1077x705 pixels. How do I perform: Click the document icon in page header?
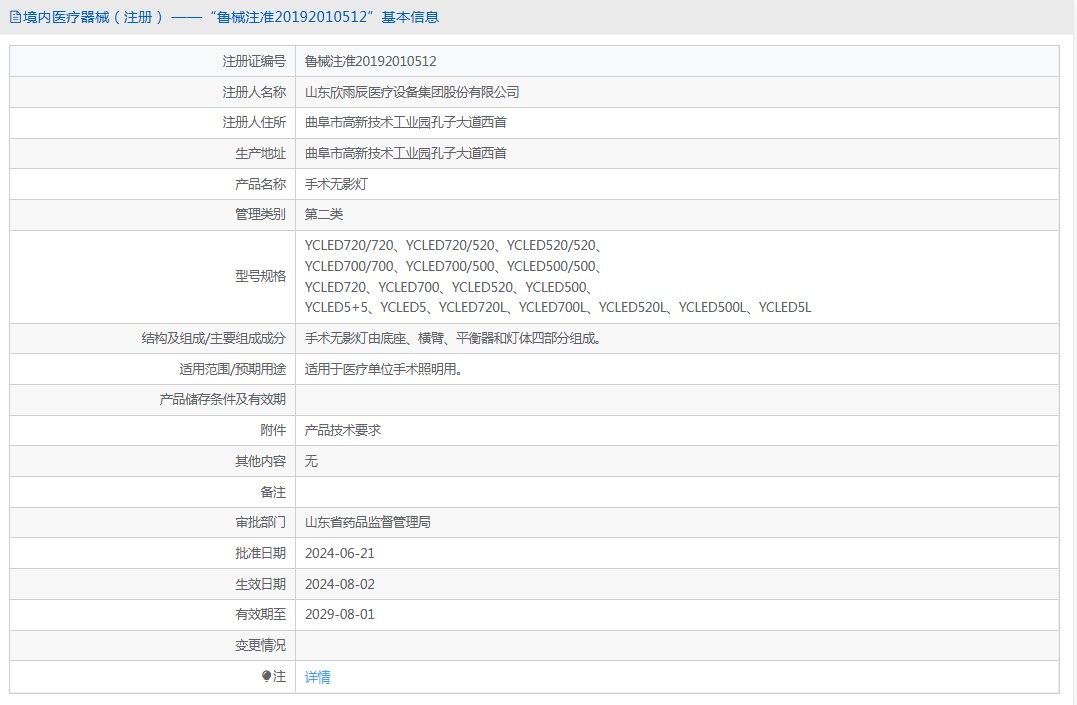[x=15, y=17]
